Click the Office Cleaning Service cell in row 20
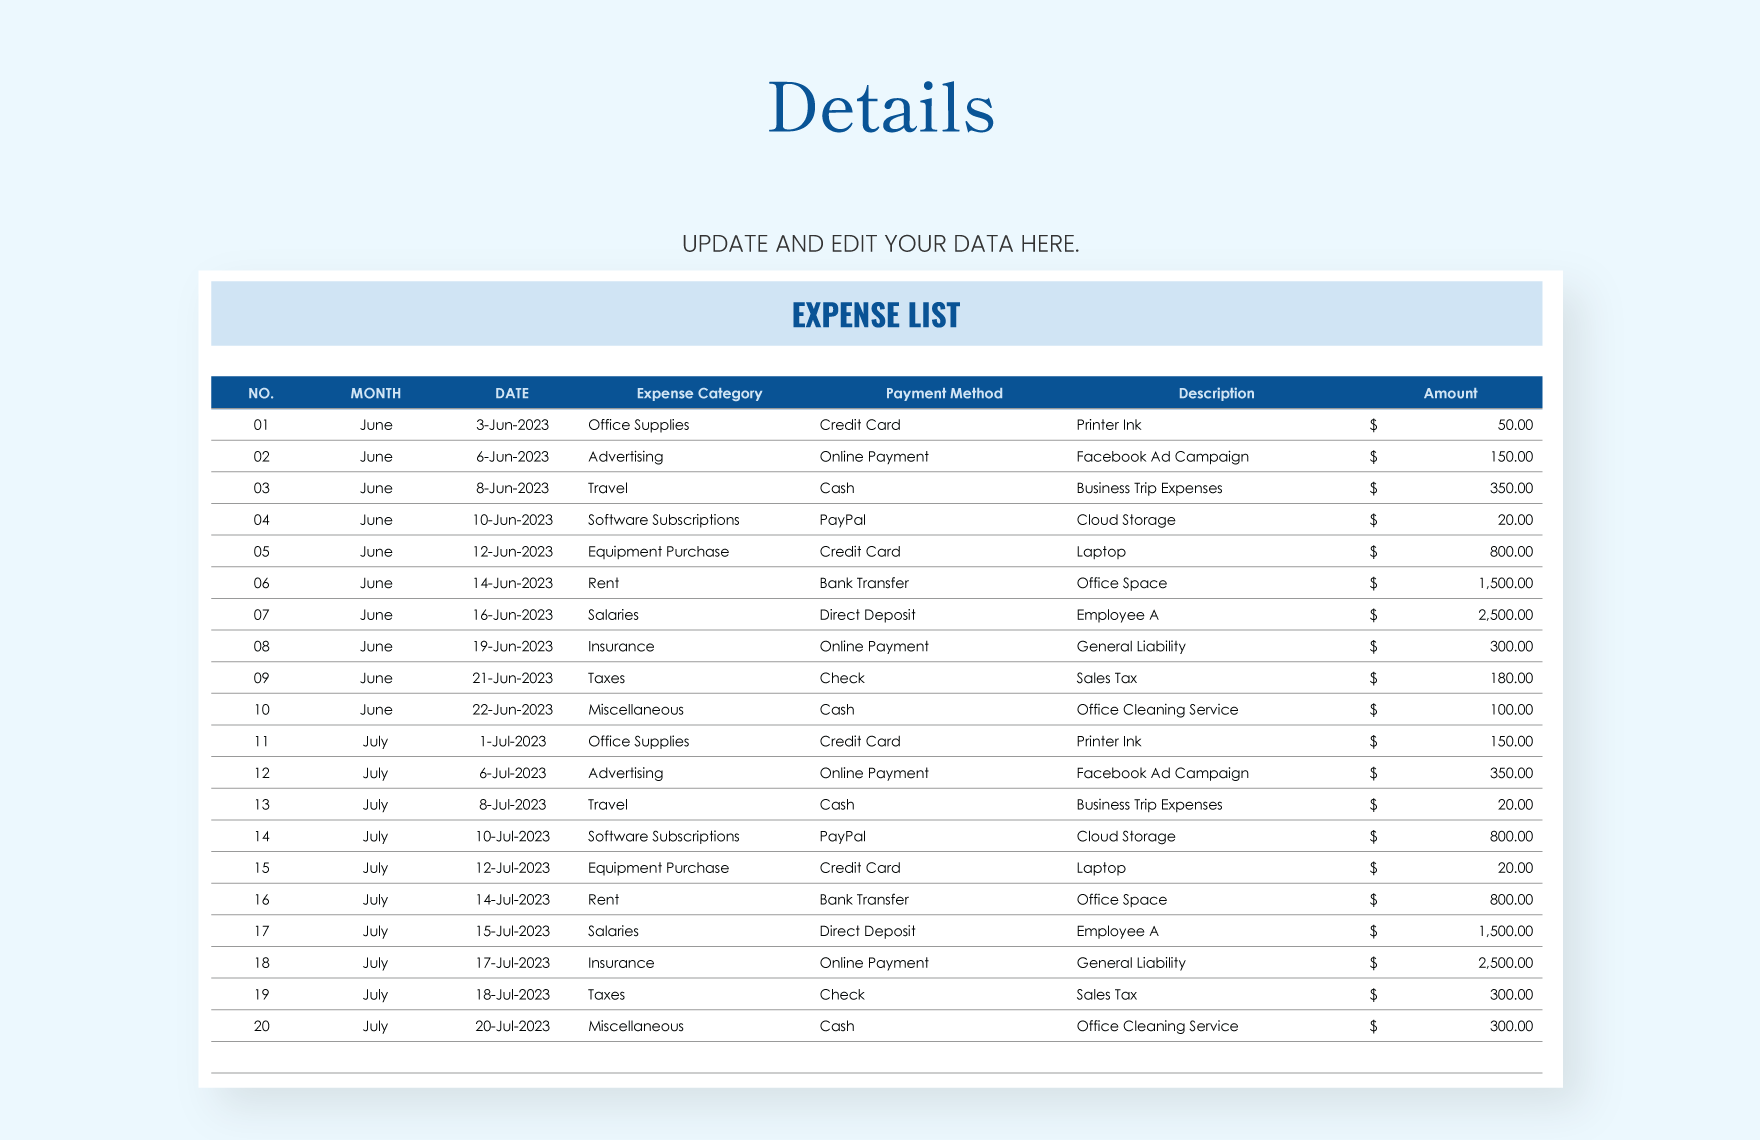Screen dimensions: 1760x1140 [1157, 1025]
